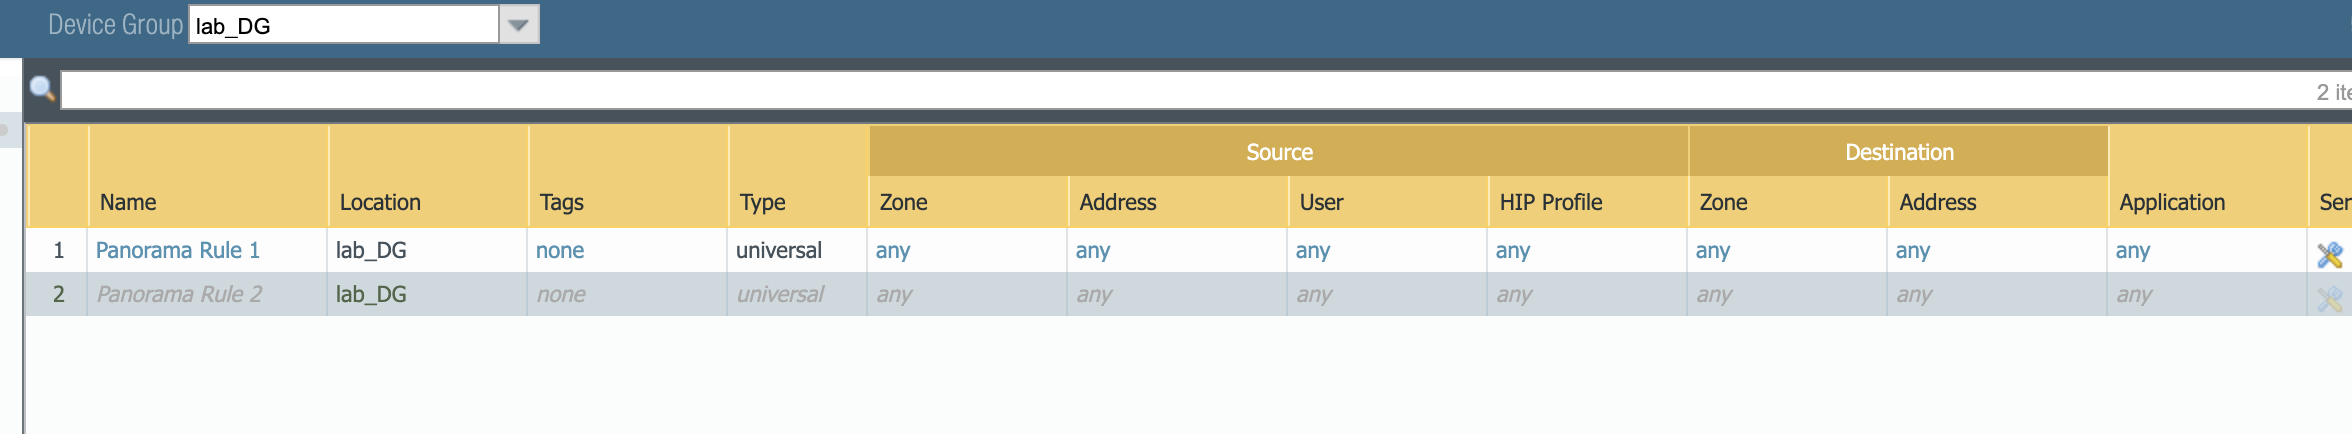This screenshot has height=434, width=2352.
Task: Sort by the Name column header
Action: pos(128,202)
